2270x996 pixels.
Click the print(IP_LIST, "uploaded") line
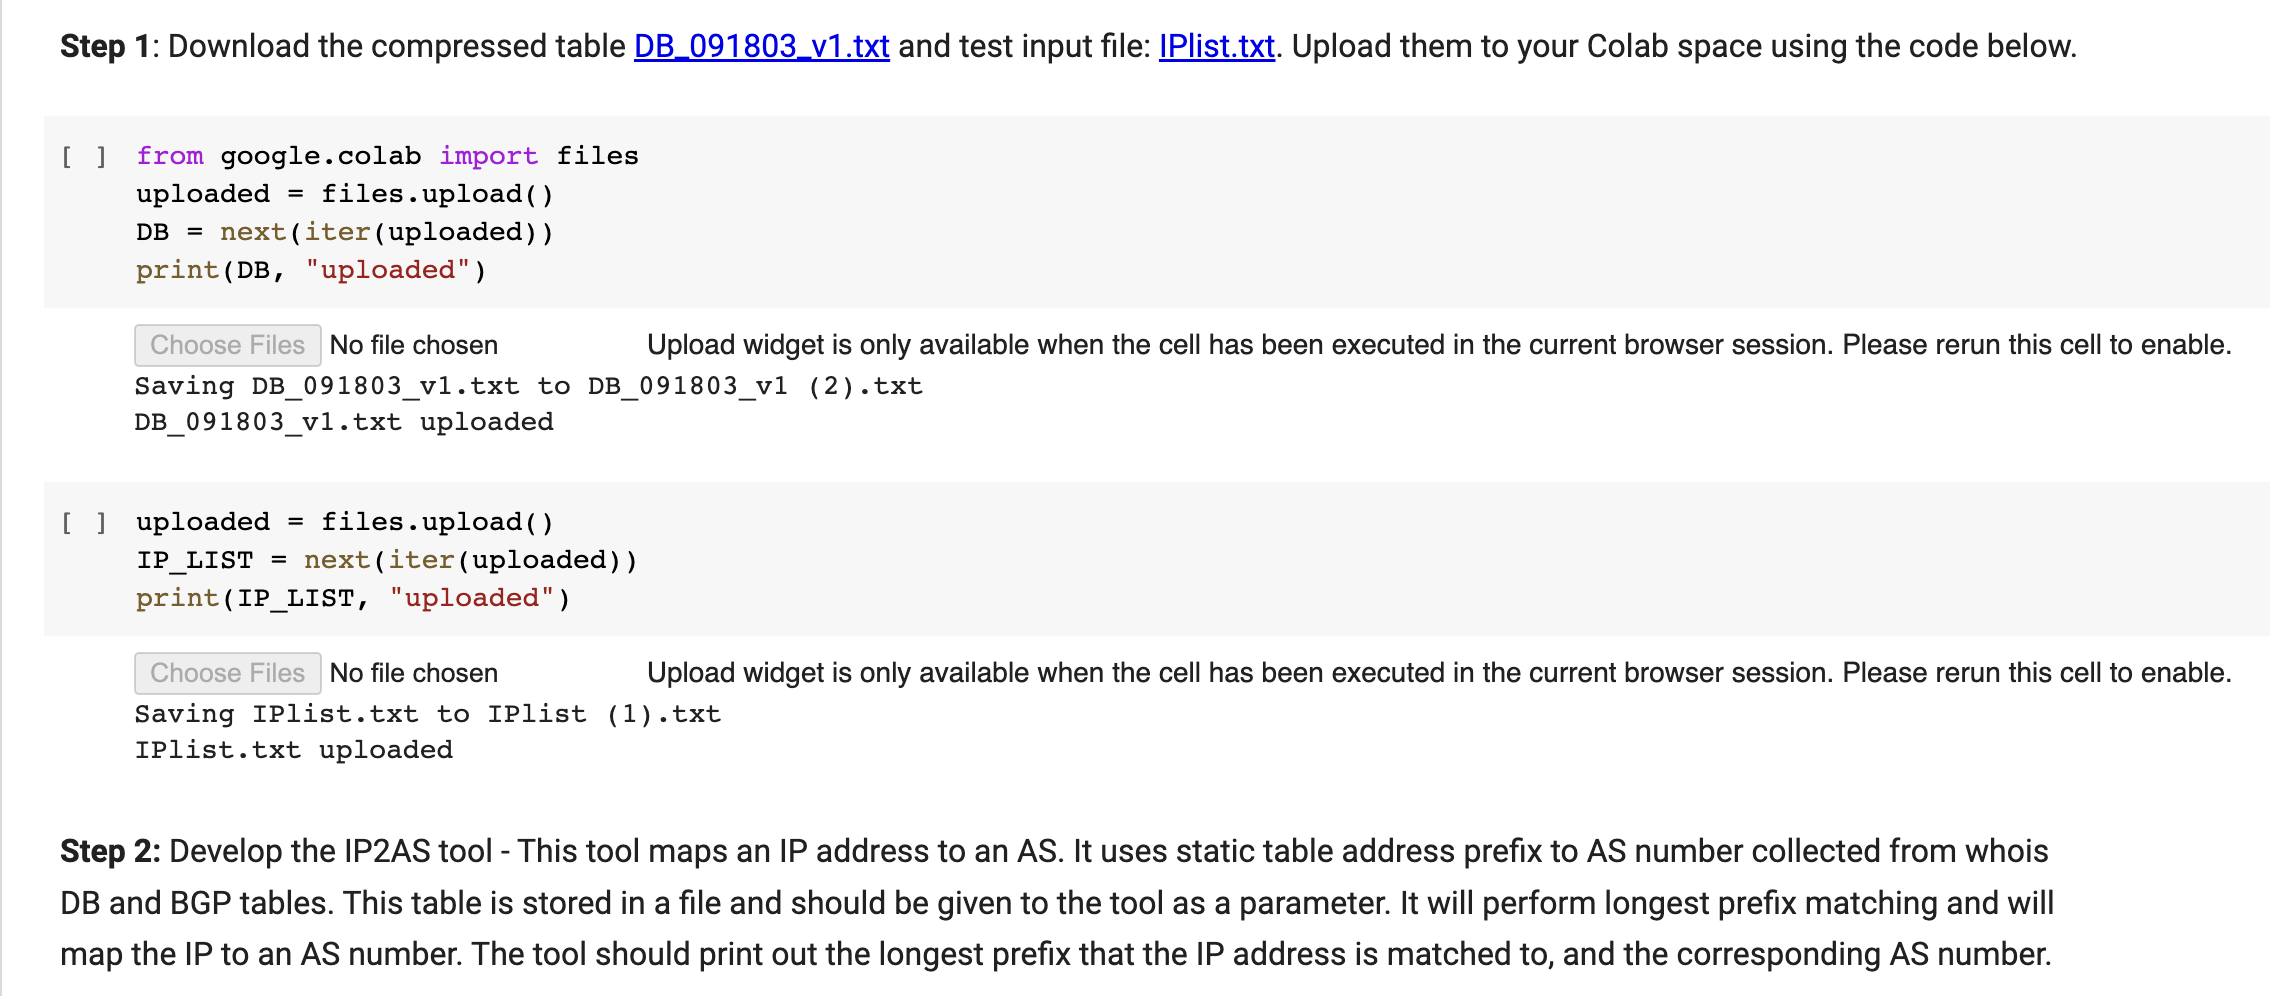(x=352, y=597)
